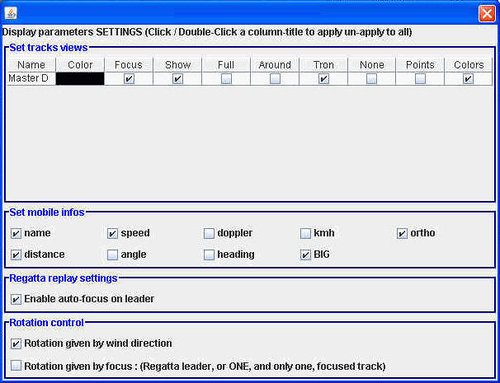Click the Colors column title
The image size is (500, 383).
[468, 65]
